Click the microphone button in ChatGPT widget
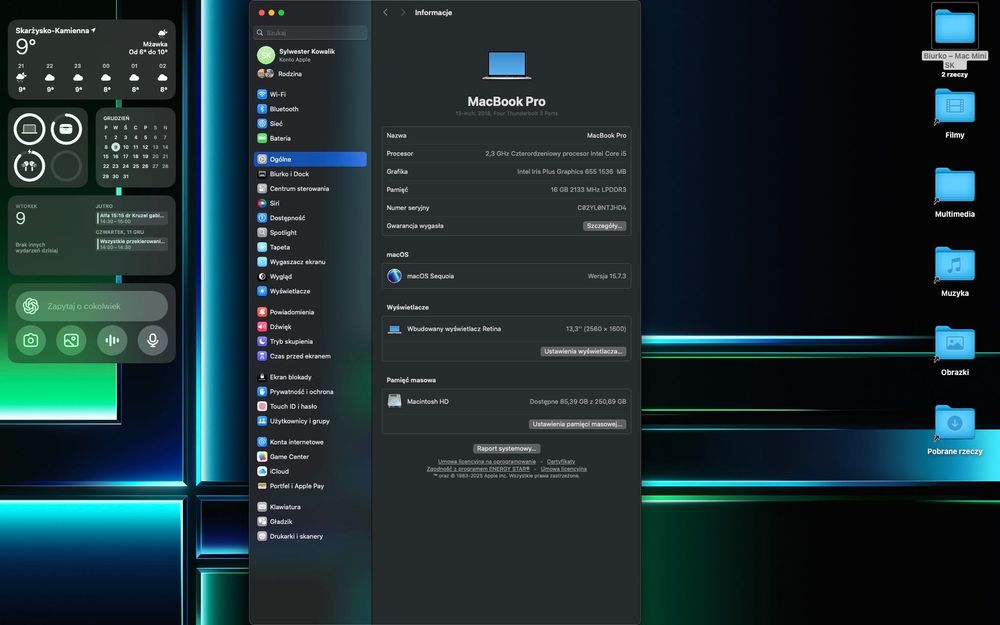 click(153, 341)
